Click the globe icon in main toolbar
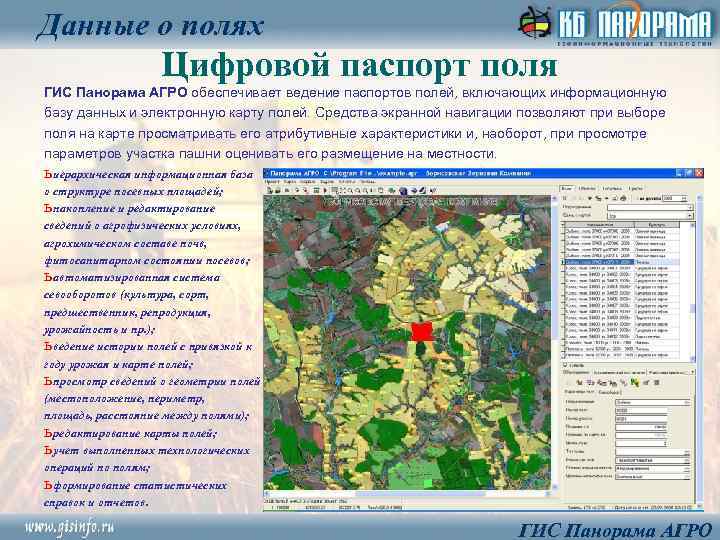Viewport: 720px width, 540px height. coord(403,191)
